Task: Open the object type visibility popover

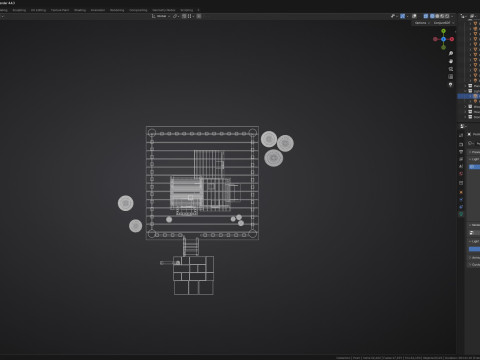Action: [394, 16]
